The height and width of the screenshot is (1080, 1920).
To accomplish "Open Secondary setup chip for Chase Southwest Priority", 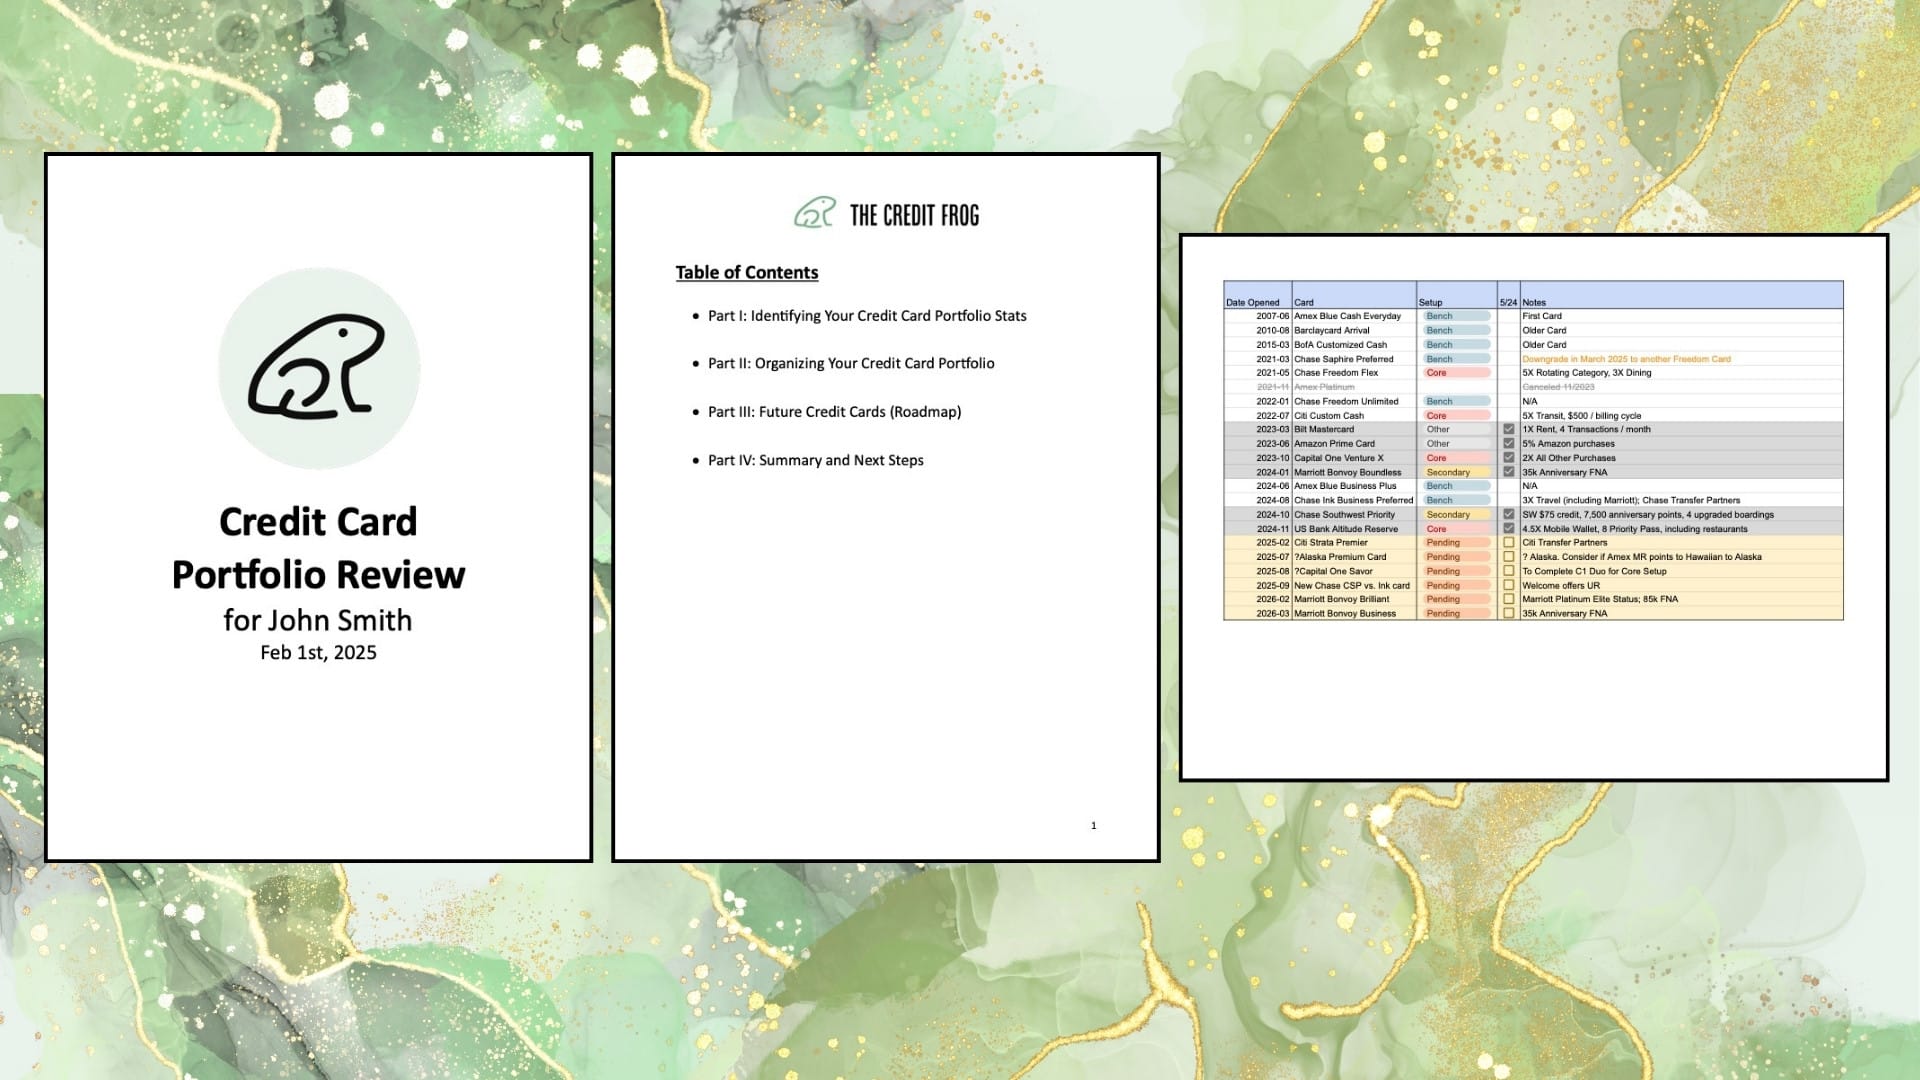I will [1456, 514].
